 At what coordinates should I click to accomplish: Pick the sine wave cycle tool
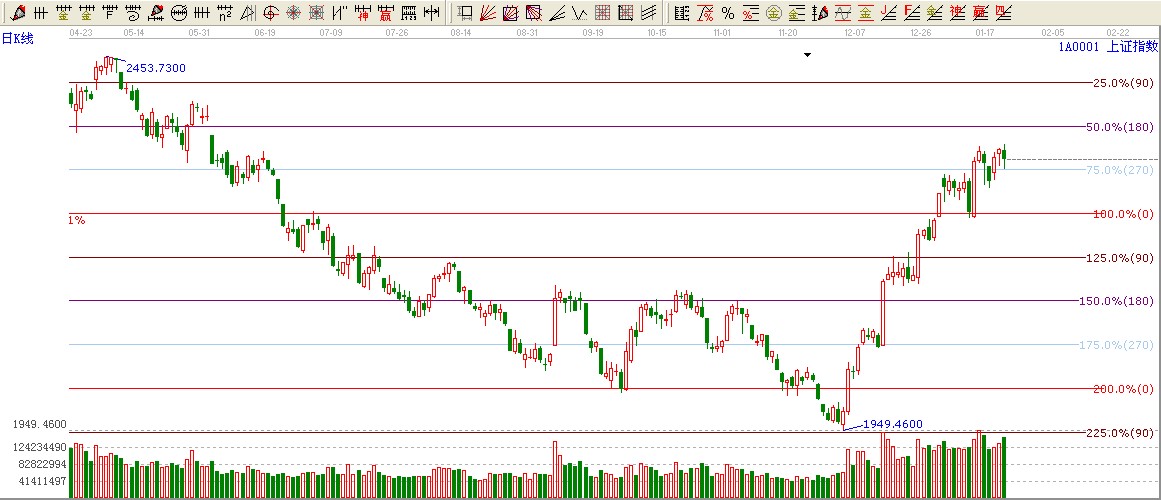(841, 13)
